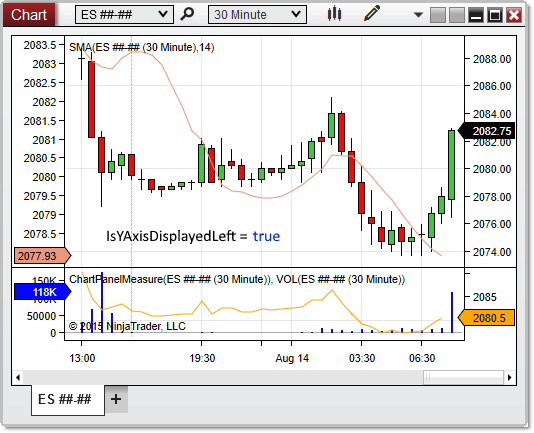The width and height of the screenshot is (534, 433).
Task: Click the 2088.00 right axis price label
Action: (x=492, y=59)
